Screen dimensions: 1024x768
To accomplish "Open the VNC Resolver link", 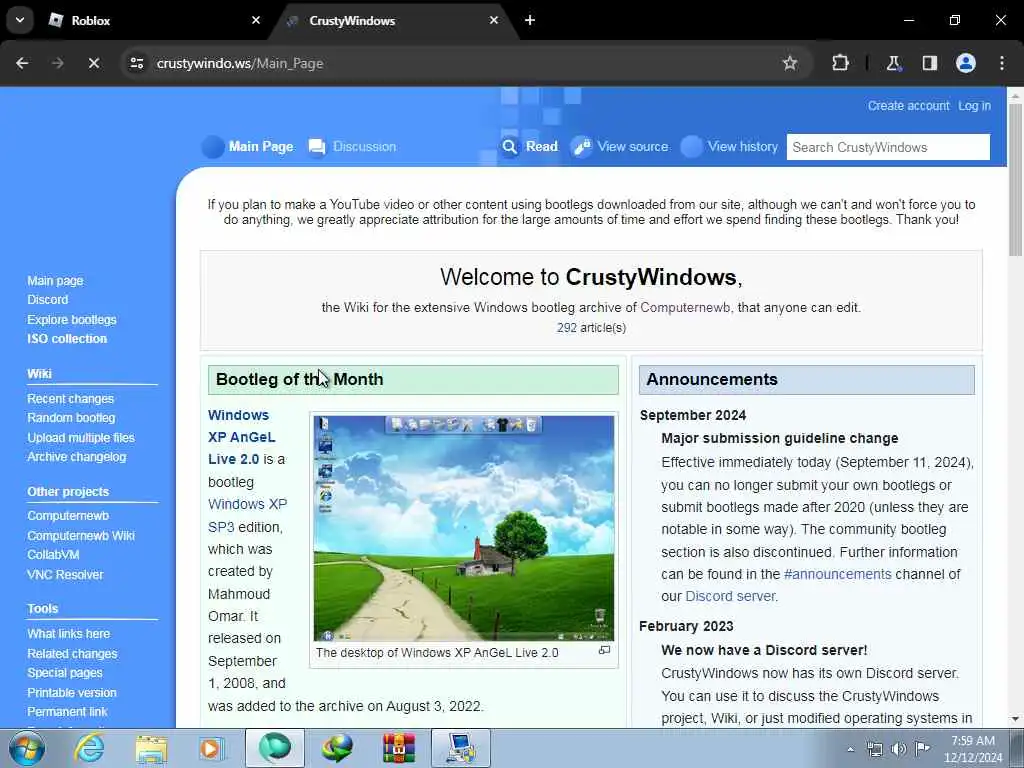I will (x=65, y=575).
